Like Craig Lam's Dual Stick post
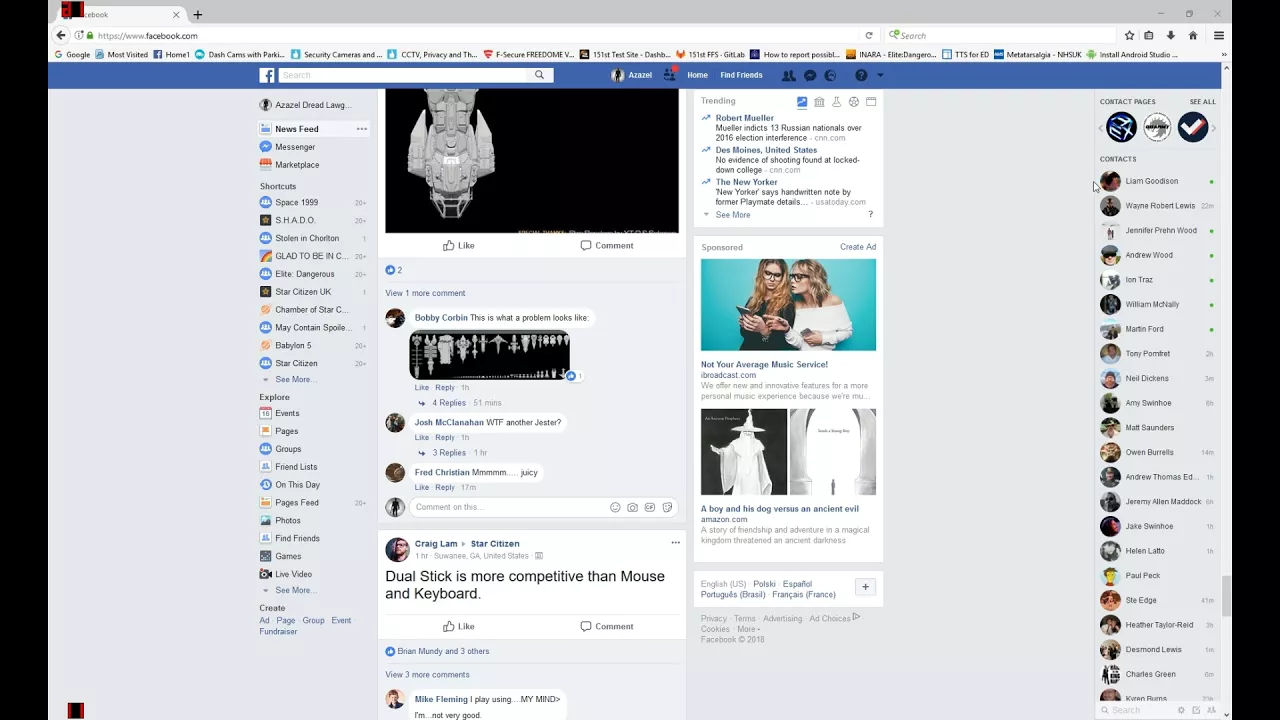The image size is (1280, 720). 459,626
